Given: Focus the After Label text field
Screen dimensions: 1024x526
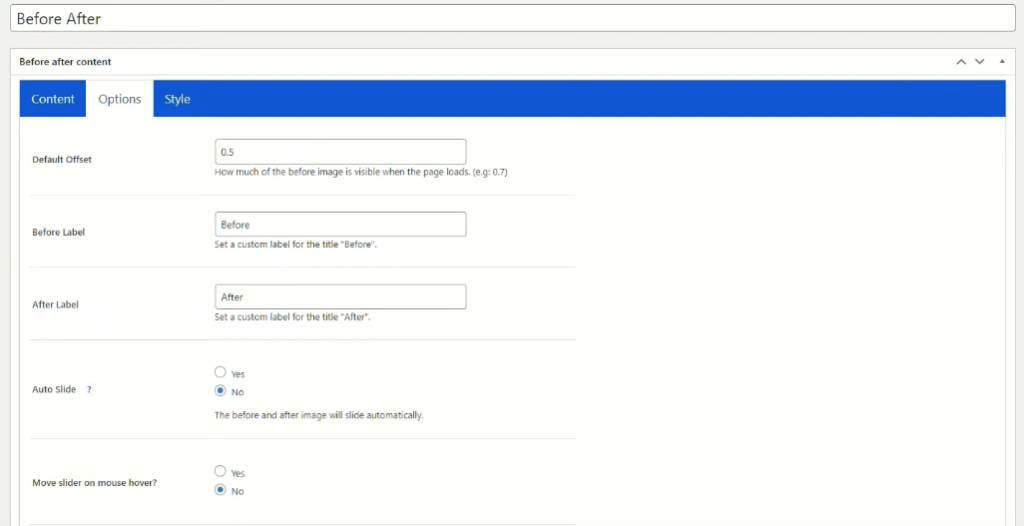Looking at the screenshot, I should 340,297.
